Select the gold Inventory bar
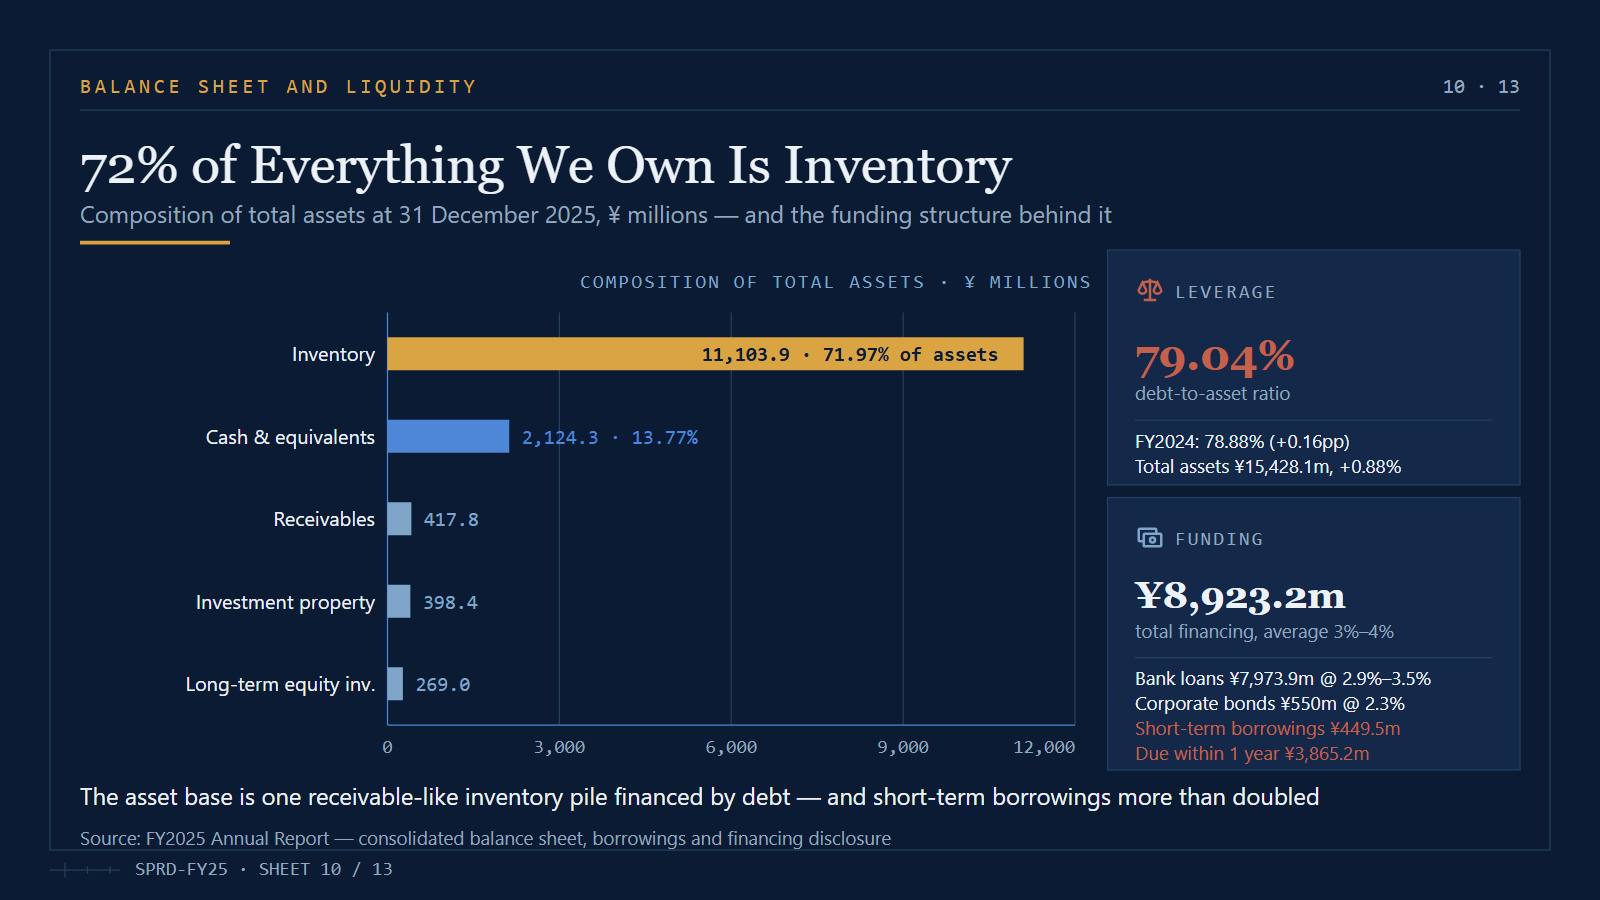Screen dimensions: 1600x900 tap(705, 354)
